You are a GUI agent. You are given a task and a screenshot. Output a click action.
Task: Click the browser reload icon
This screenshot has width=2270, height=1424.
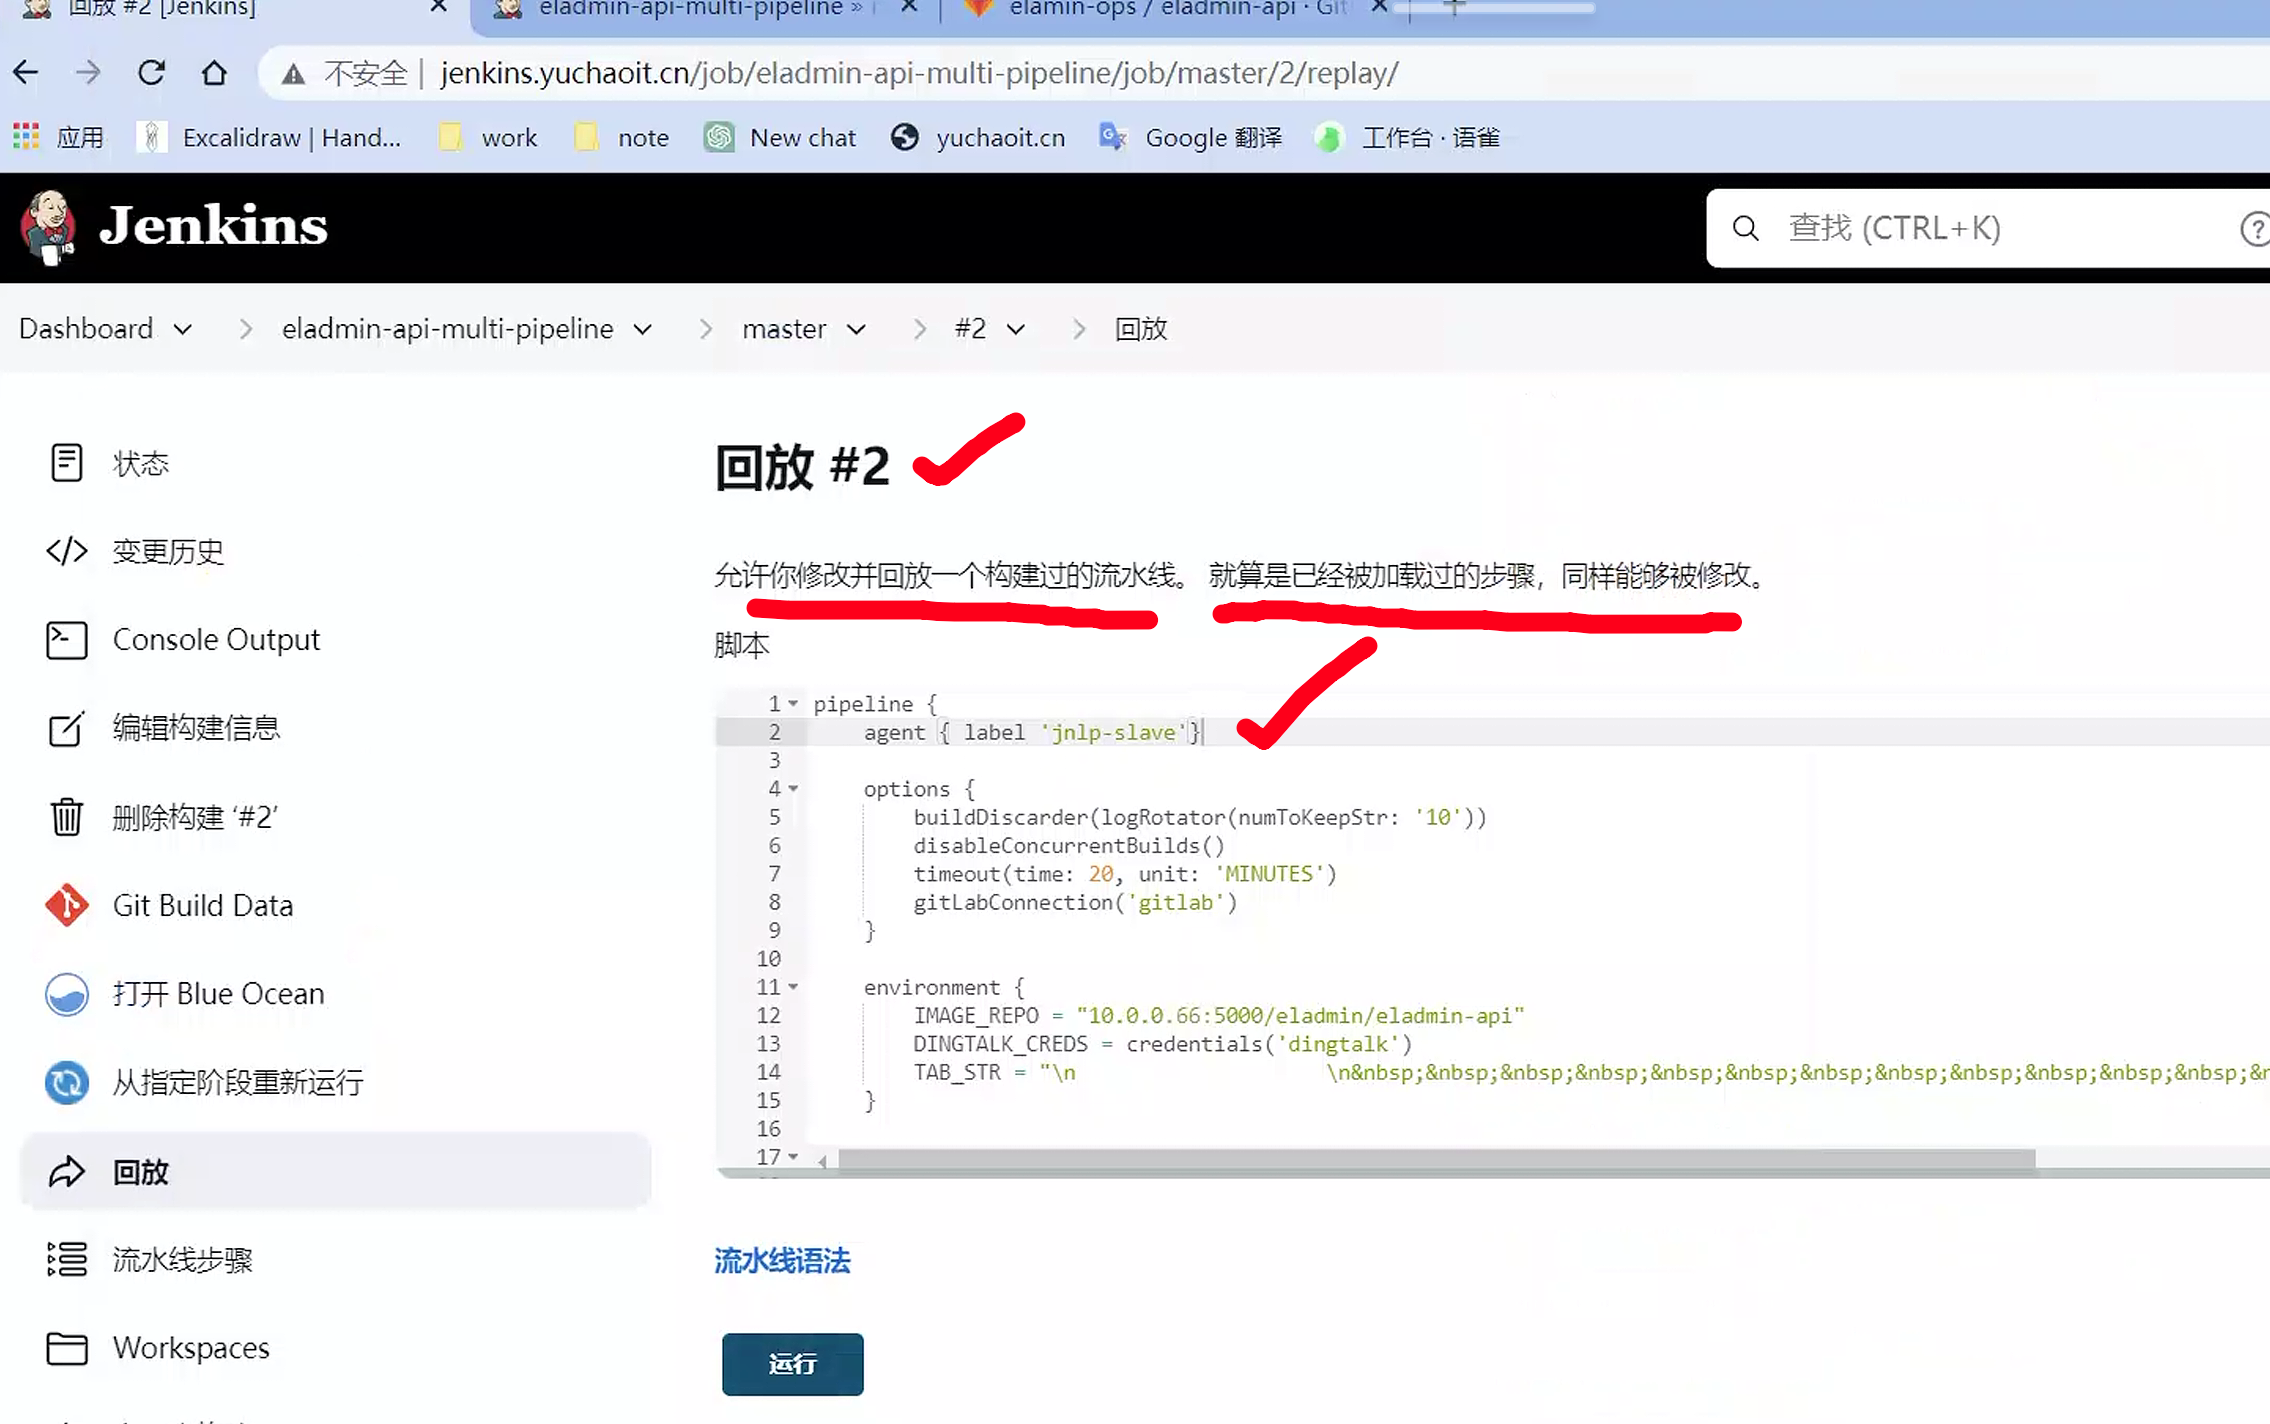(x=151, y=73)
